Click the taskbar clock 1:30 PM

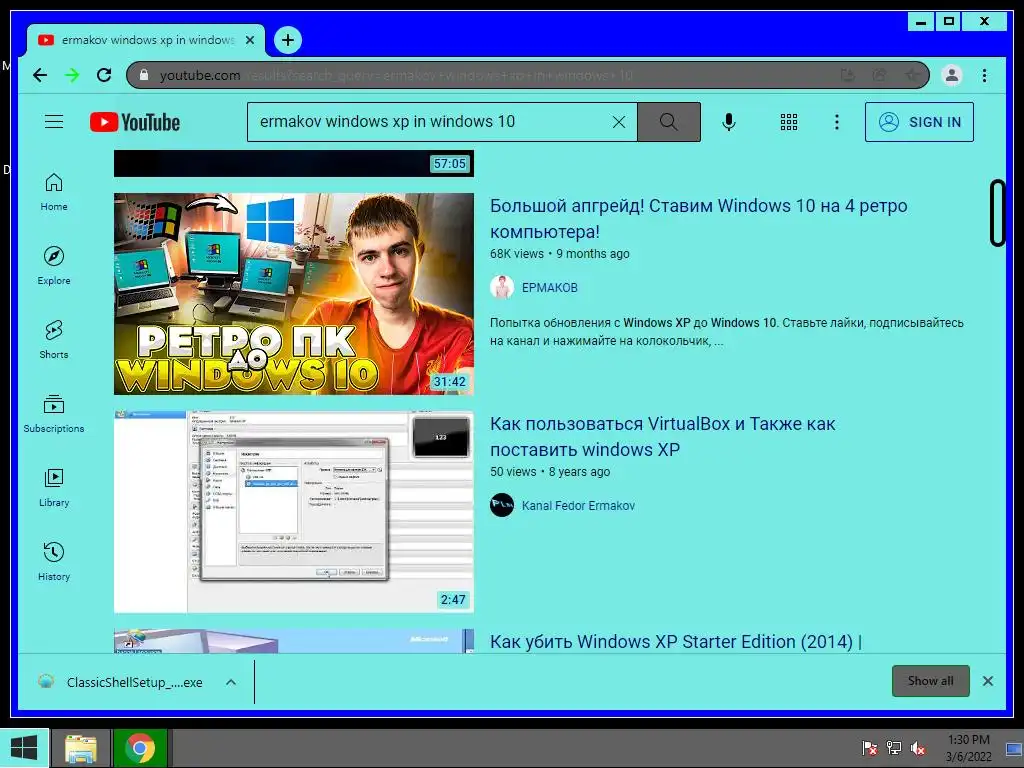[968, 748]
